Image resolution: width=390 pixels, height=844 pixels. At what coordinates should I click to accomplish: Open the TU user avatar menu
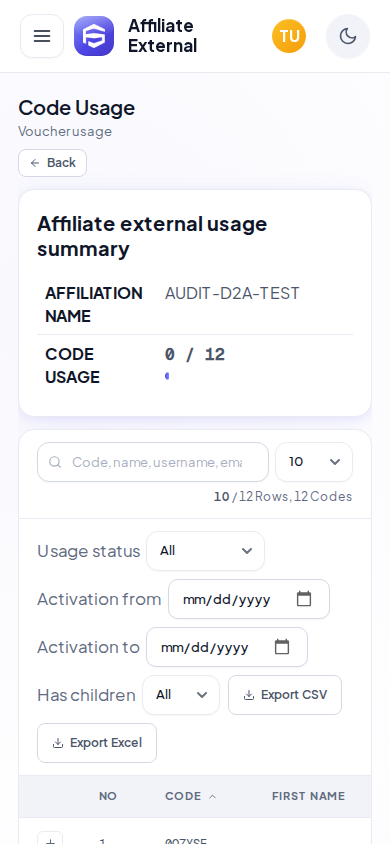click(289, 36)
